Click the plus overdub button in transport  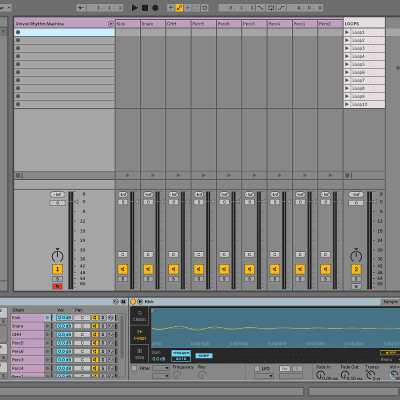pyautogui.click(x=171, y=8)
